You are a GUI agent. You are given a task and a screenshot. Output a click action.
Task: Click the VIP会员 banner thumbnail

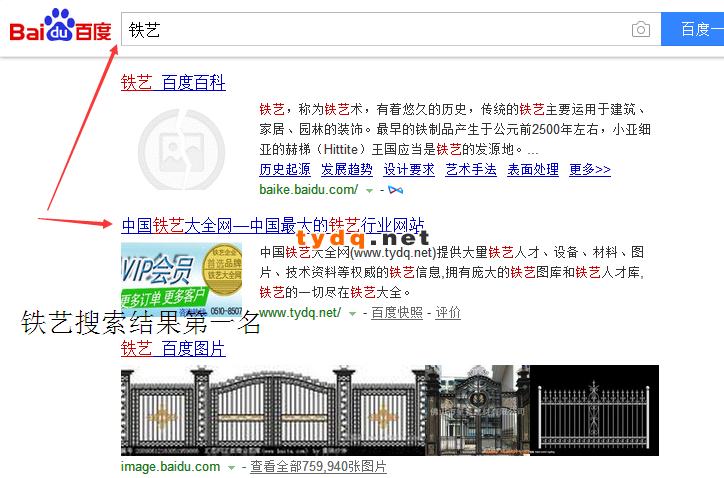point(181,281)
